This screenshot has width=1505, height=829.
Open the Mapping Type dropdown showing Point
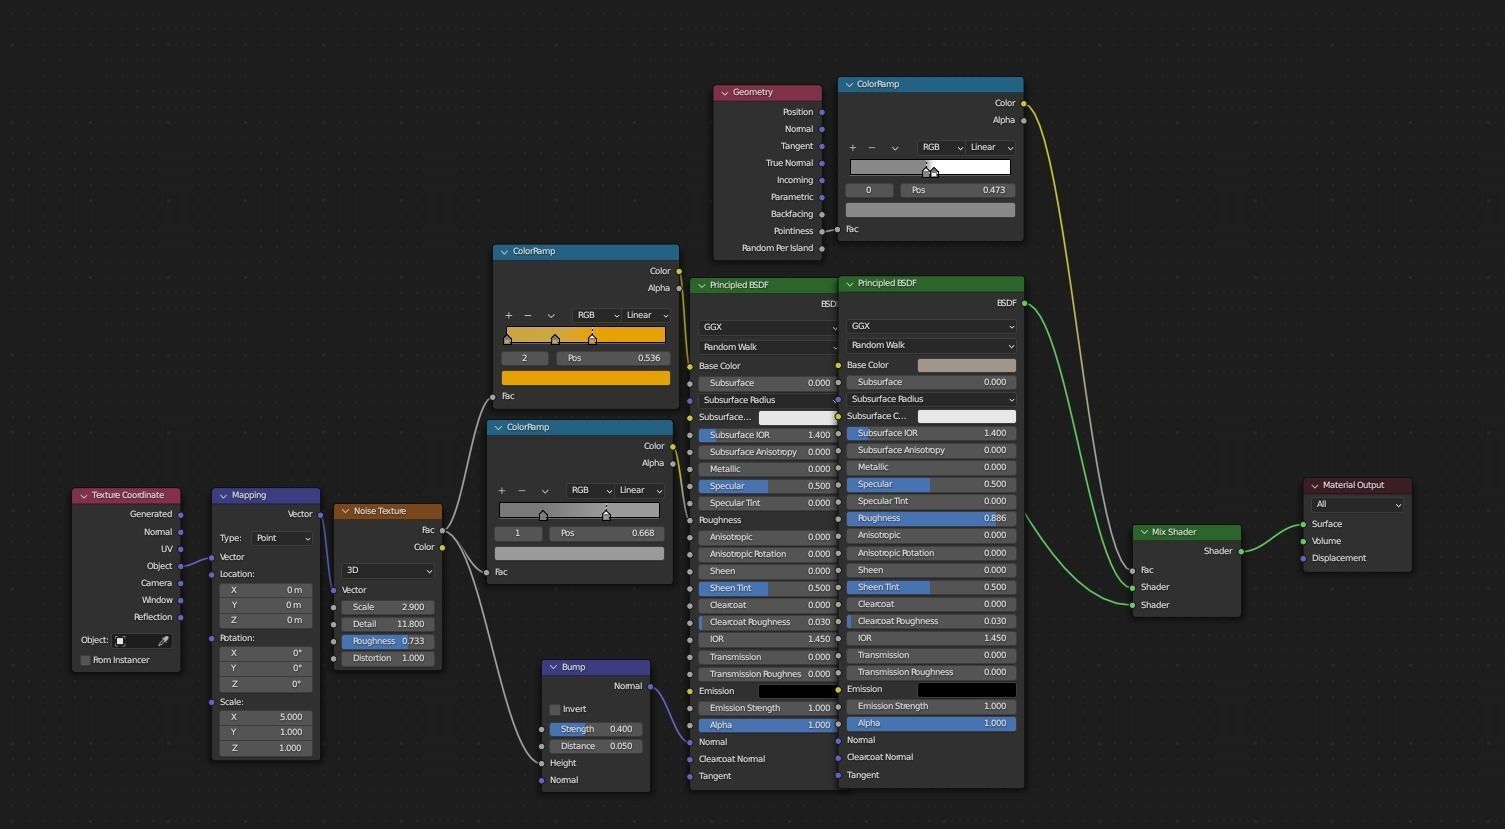click(282, 538)
